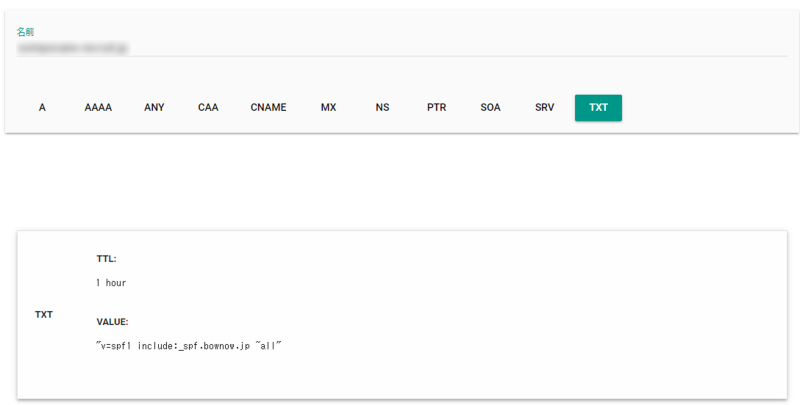Image resolution: width=800 pixels, height=405 pixels.
Task: Click the 'TTL:' heading
Action: (x=106, y=259)
